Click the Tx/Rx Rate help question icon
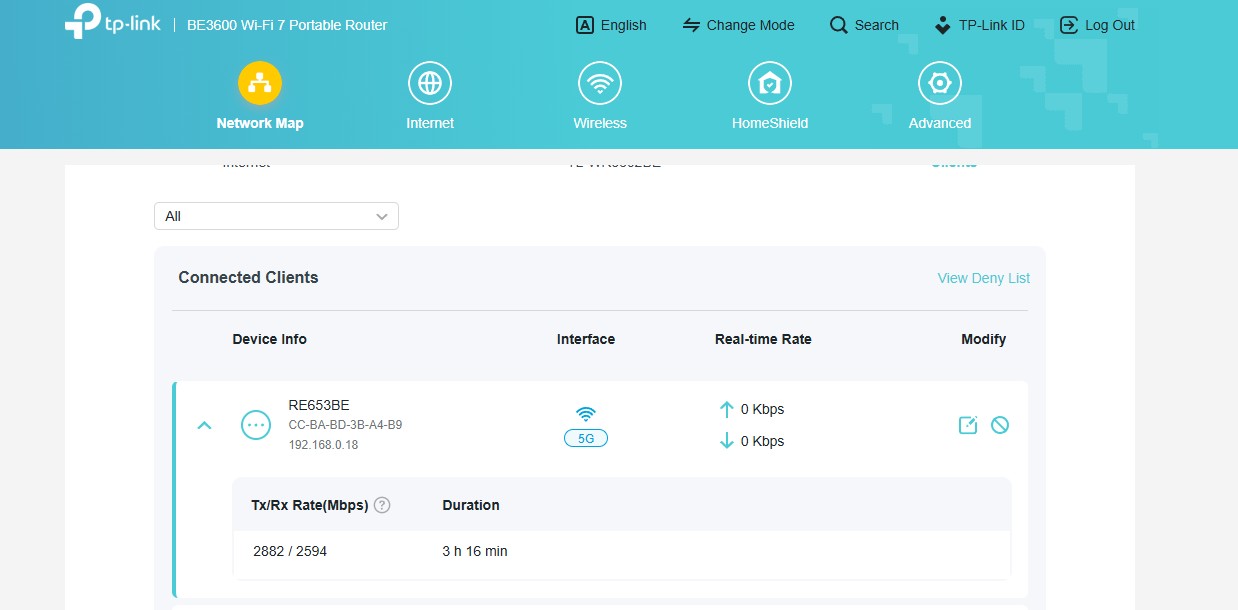This screenshot has height=610, width=1238. pyautogui.click(x=382, y=505)
